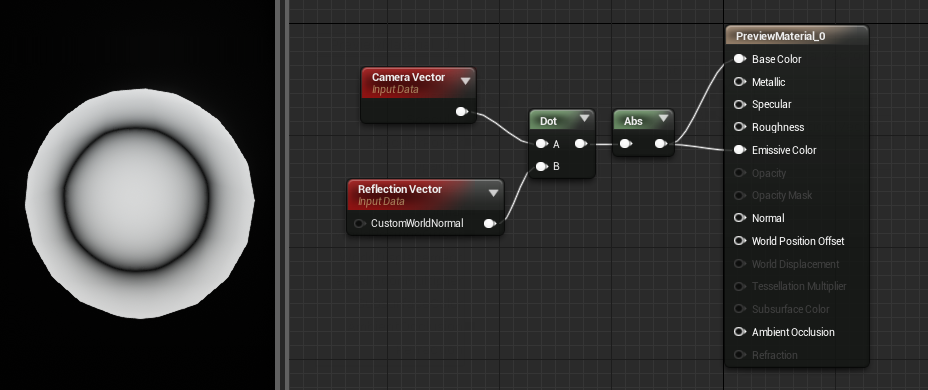Click the Reflection Vector output pin

[x=489, y=223]
